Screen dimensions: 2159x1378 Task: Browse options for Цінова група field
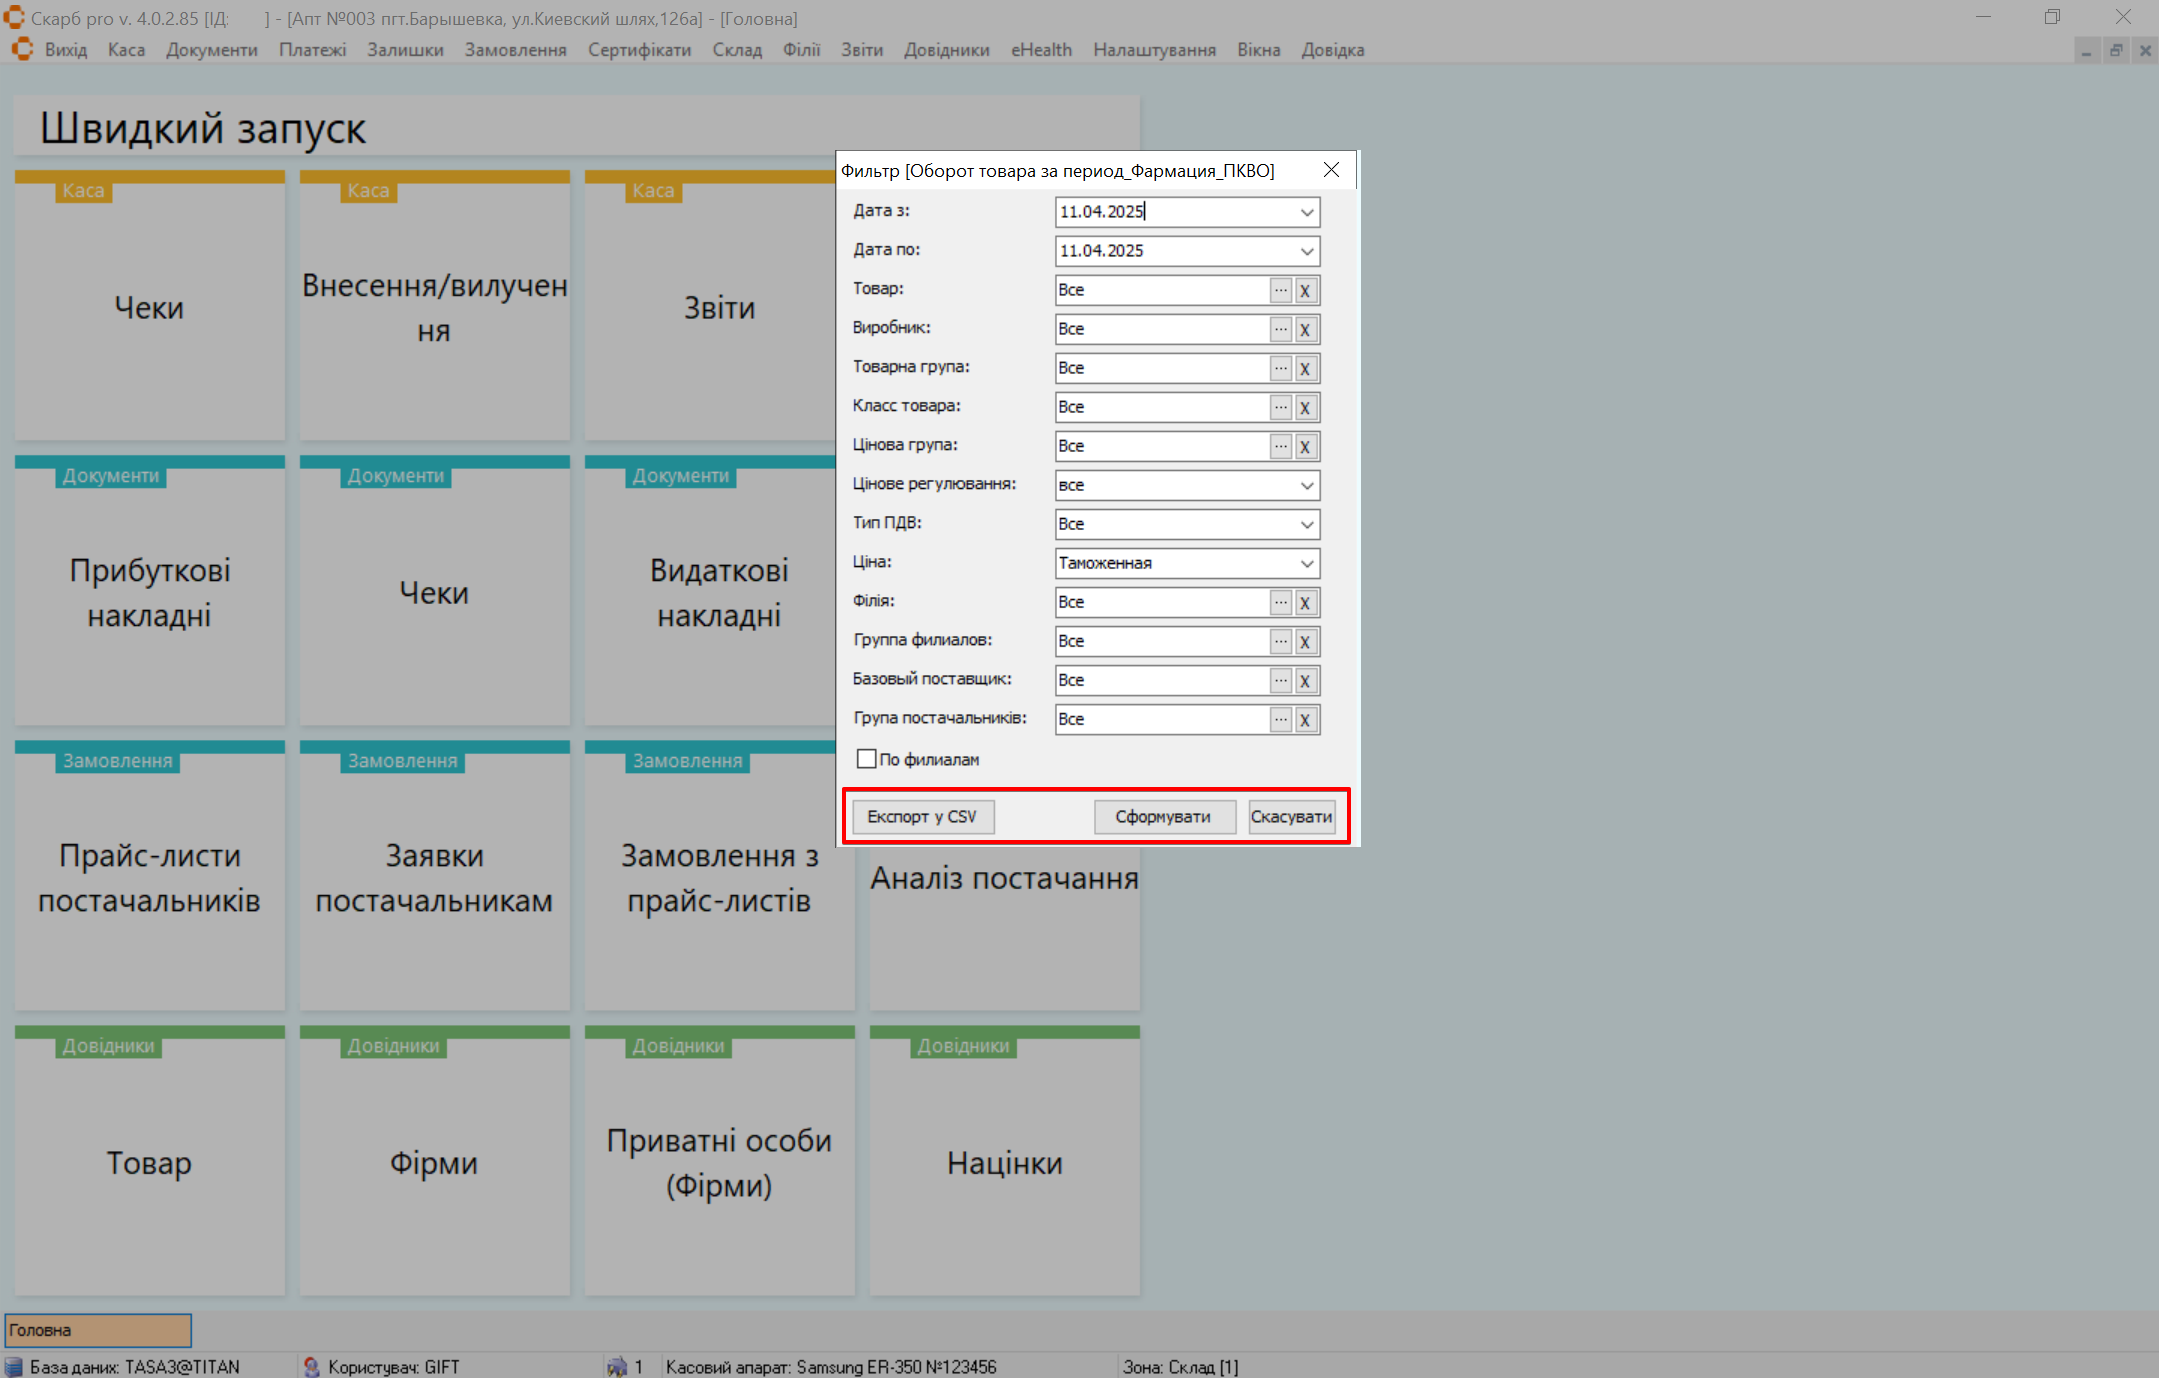(1280, 446)
